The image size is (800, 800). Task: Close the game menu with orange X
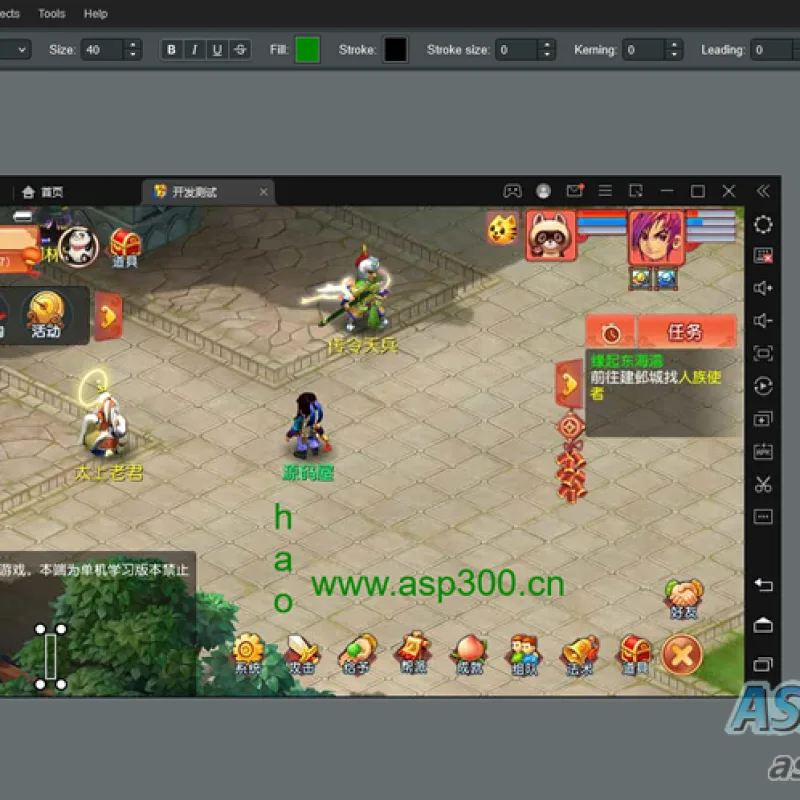[x=682, y=655]
